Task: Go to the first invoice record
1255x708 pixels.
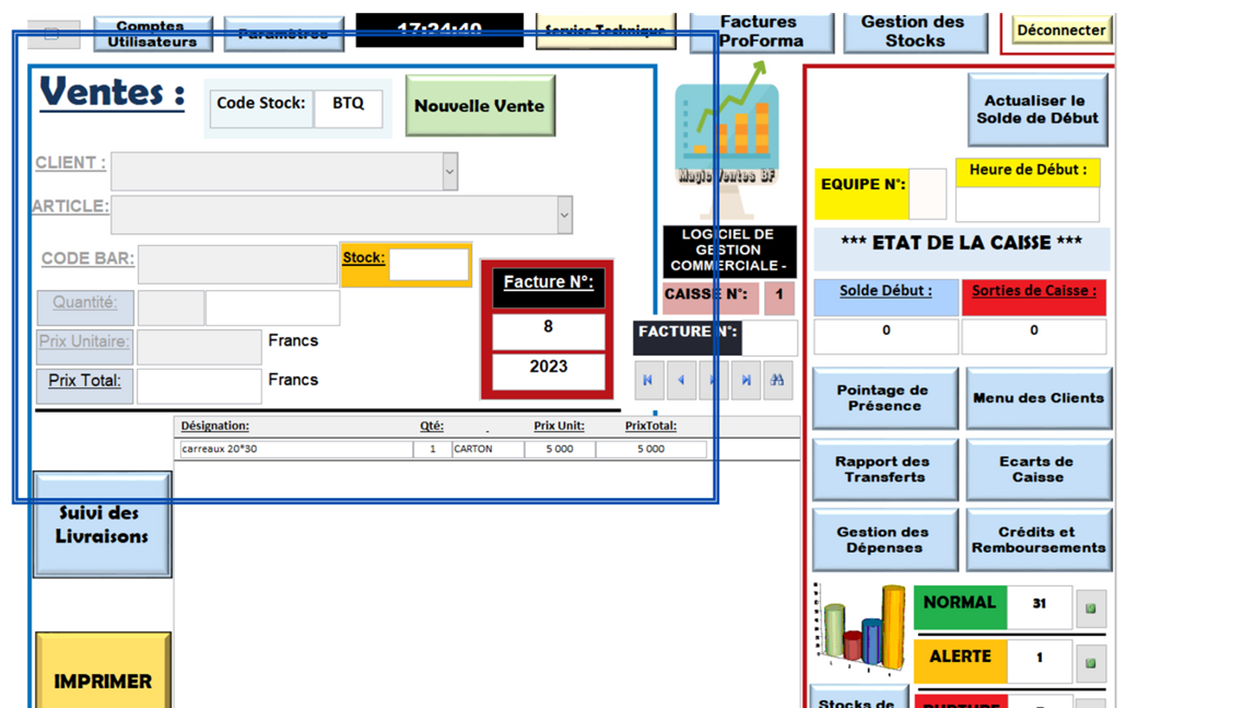Action: tap(648, 380)
